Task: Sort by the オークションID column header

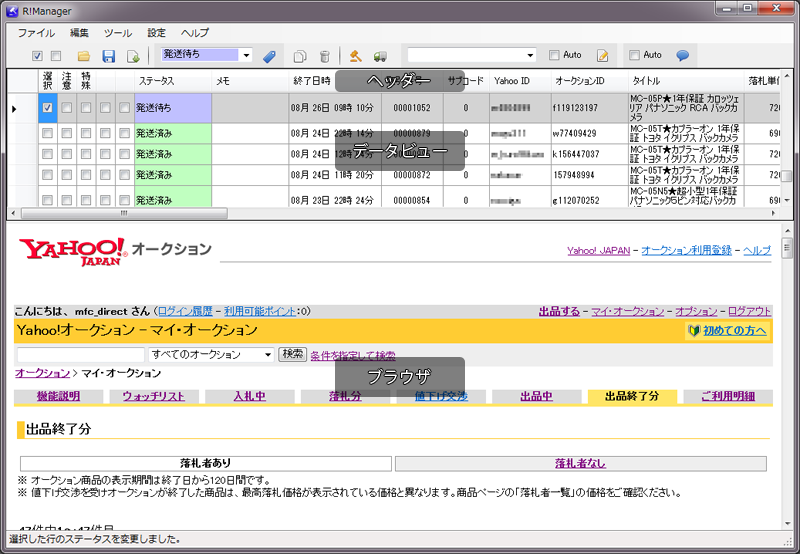Action: tap(589, 81)
